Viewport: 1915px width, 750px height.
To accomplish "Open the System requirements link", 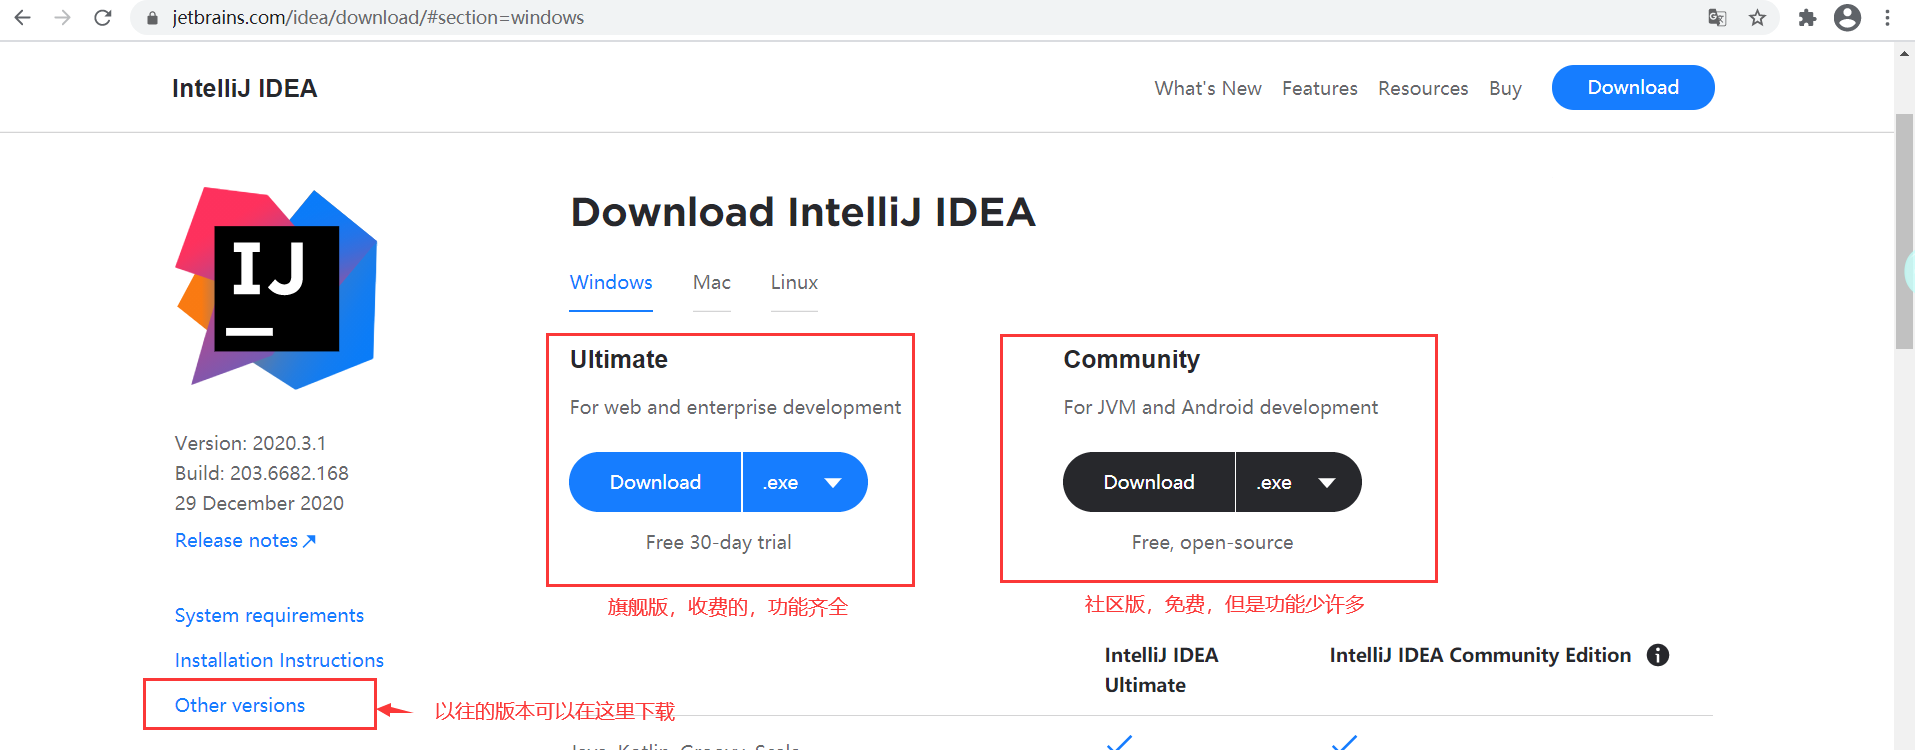I will tap(269, 615).
